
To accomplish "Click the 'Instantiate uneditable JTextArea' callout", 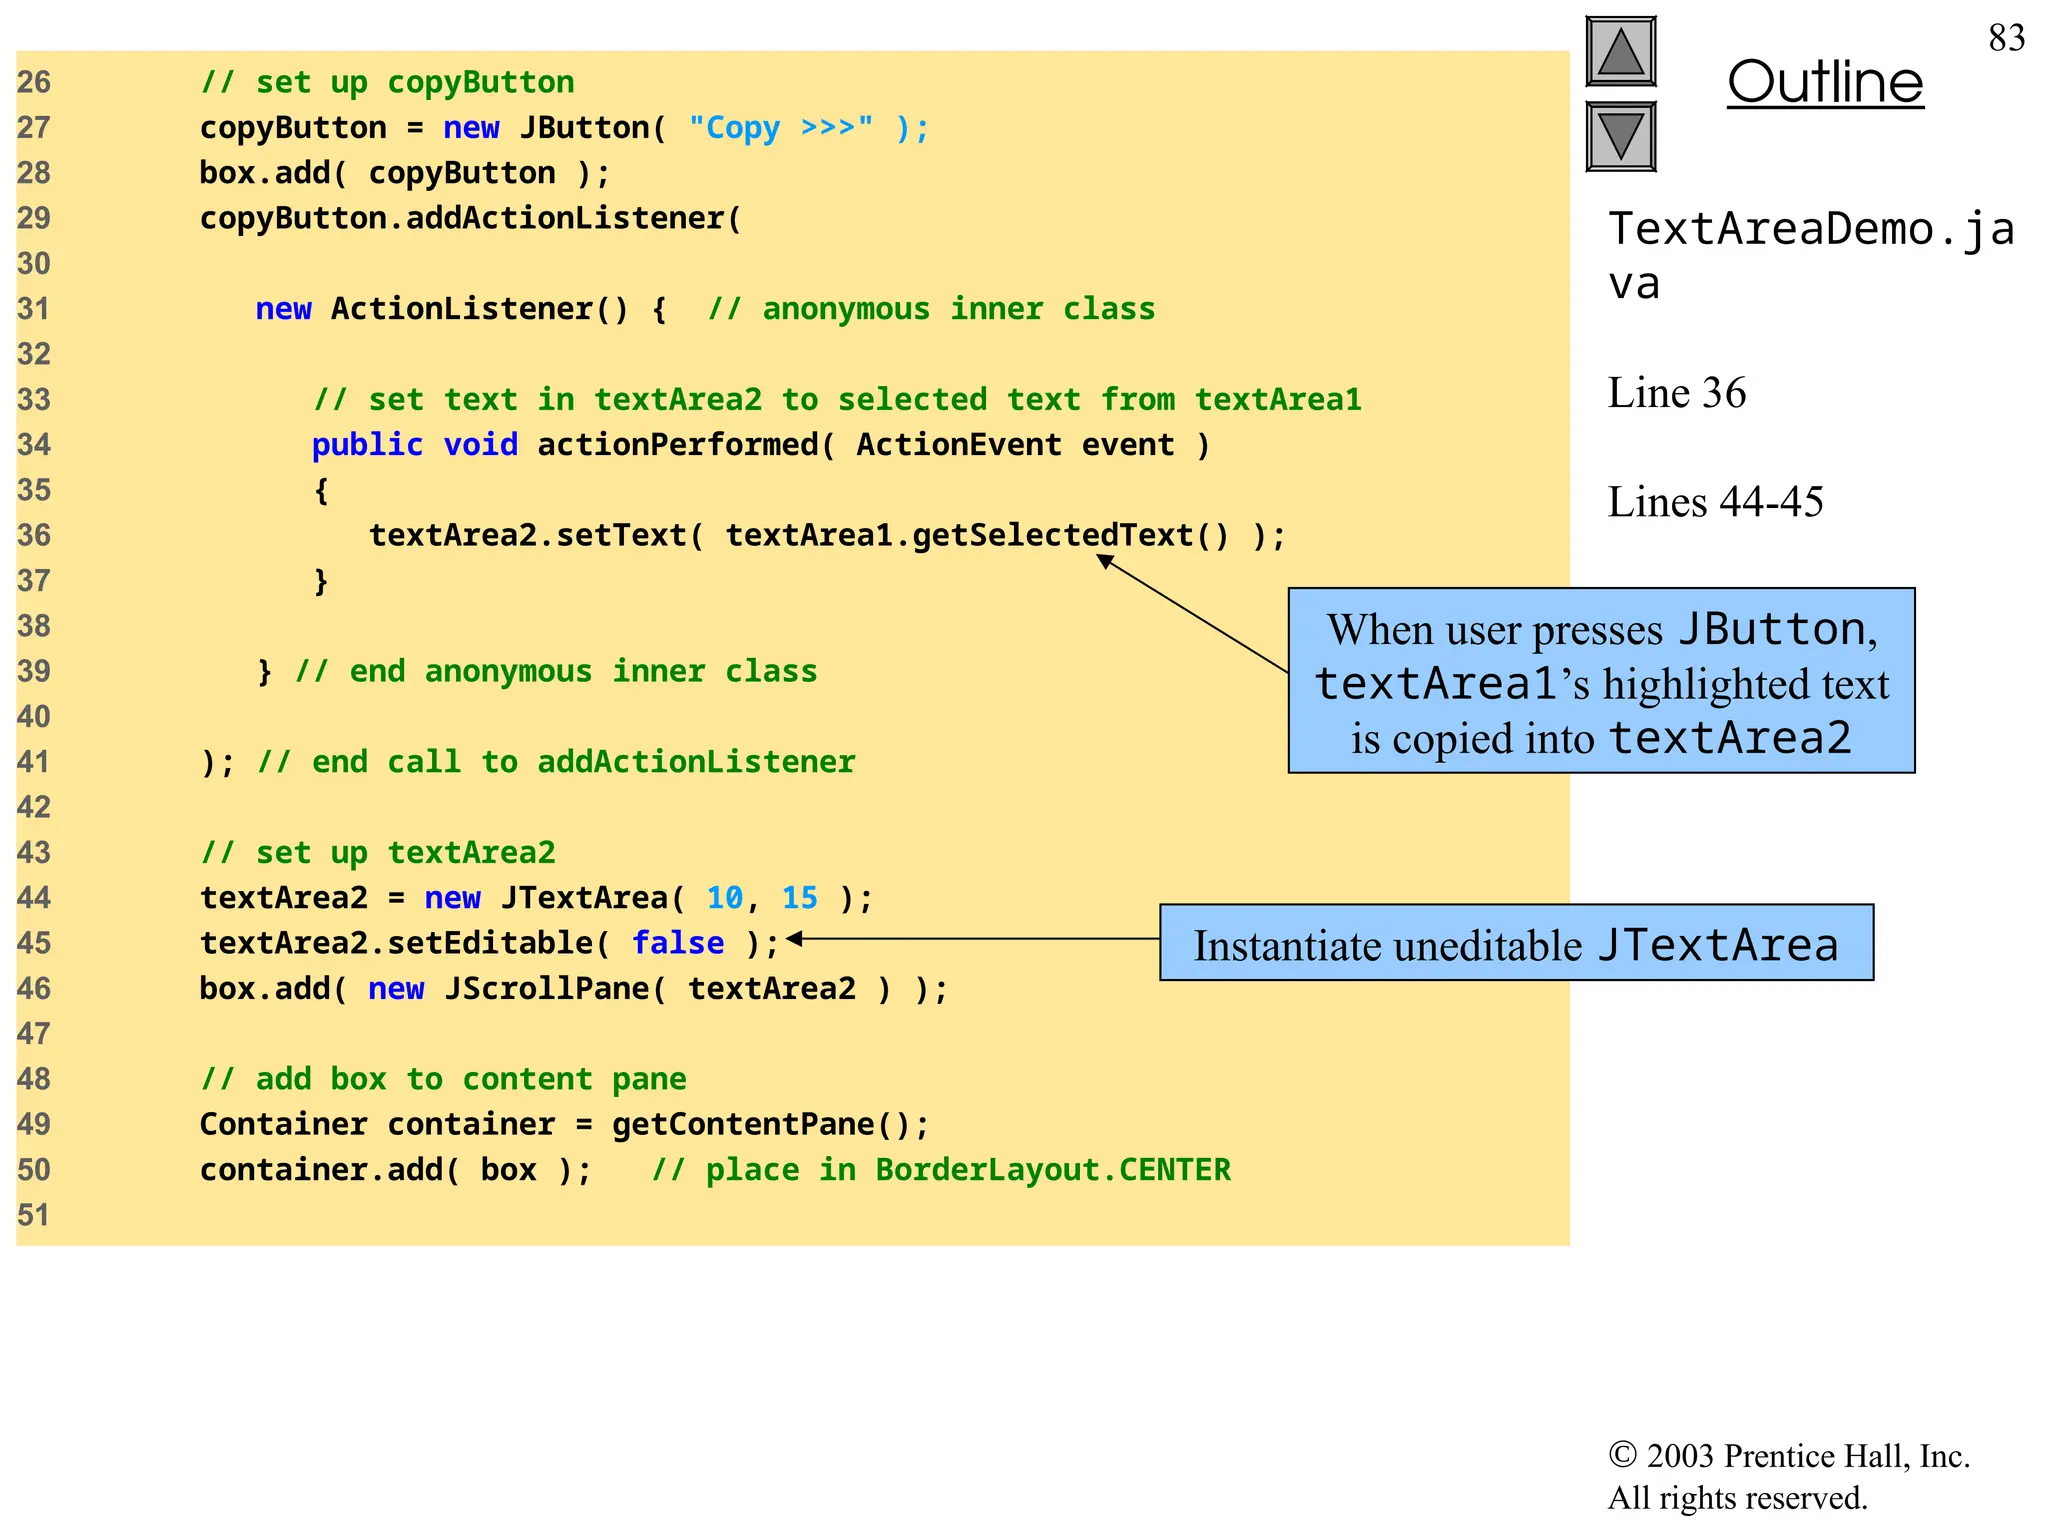I will coord(1516,943).
